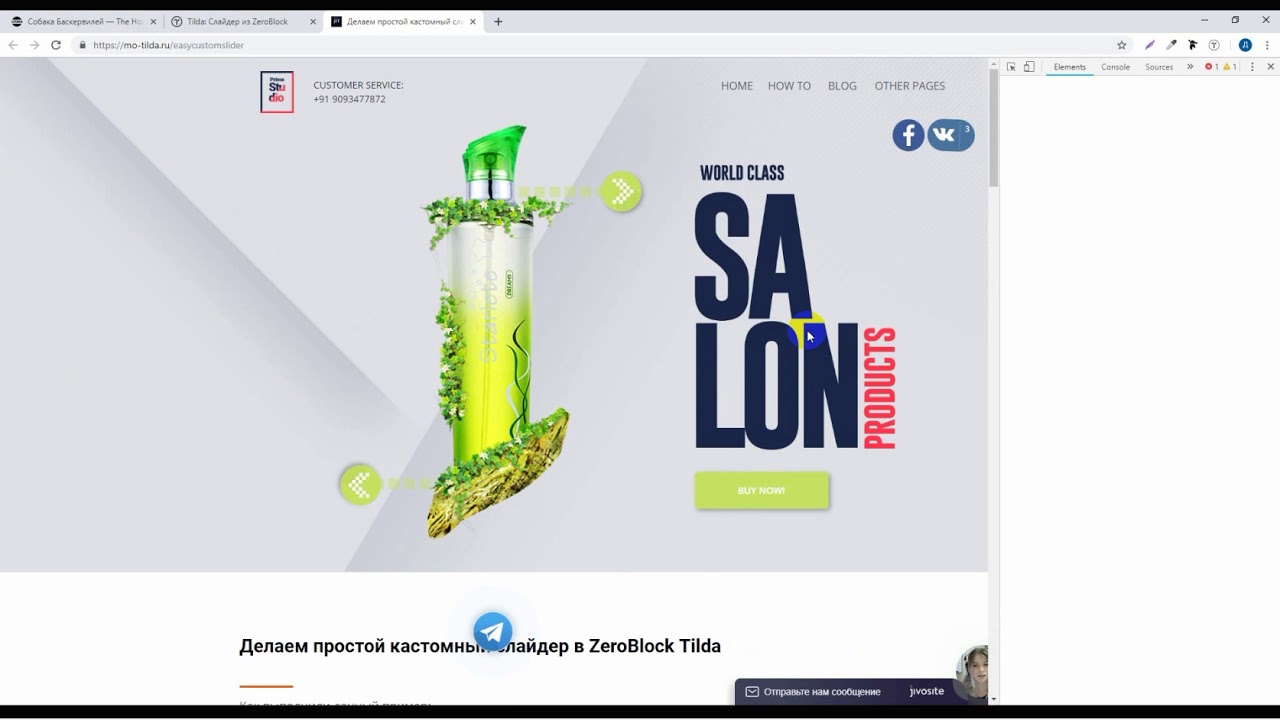Bookmark this page with the star icon

[x=1122, y=45]
